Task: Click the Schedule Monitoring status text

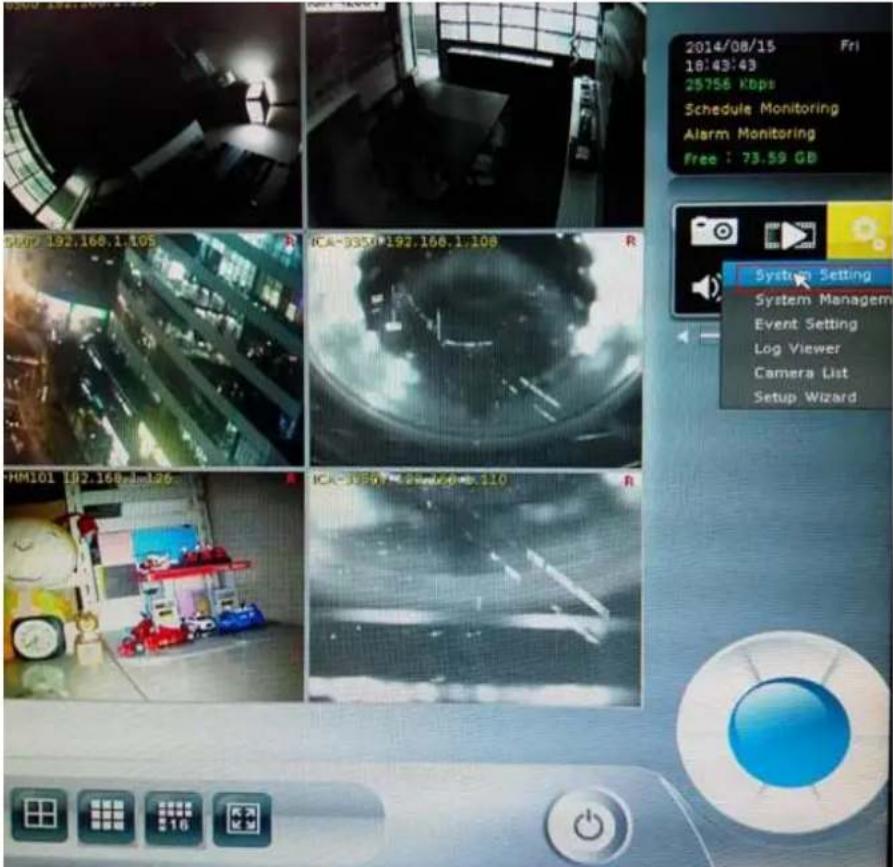Action: point(761,108)
